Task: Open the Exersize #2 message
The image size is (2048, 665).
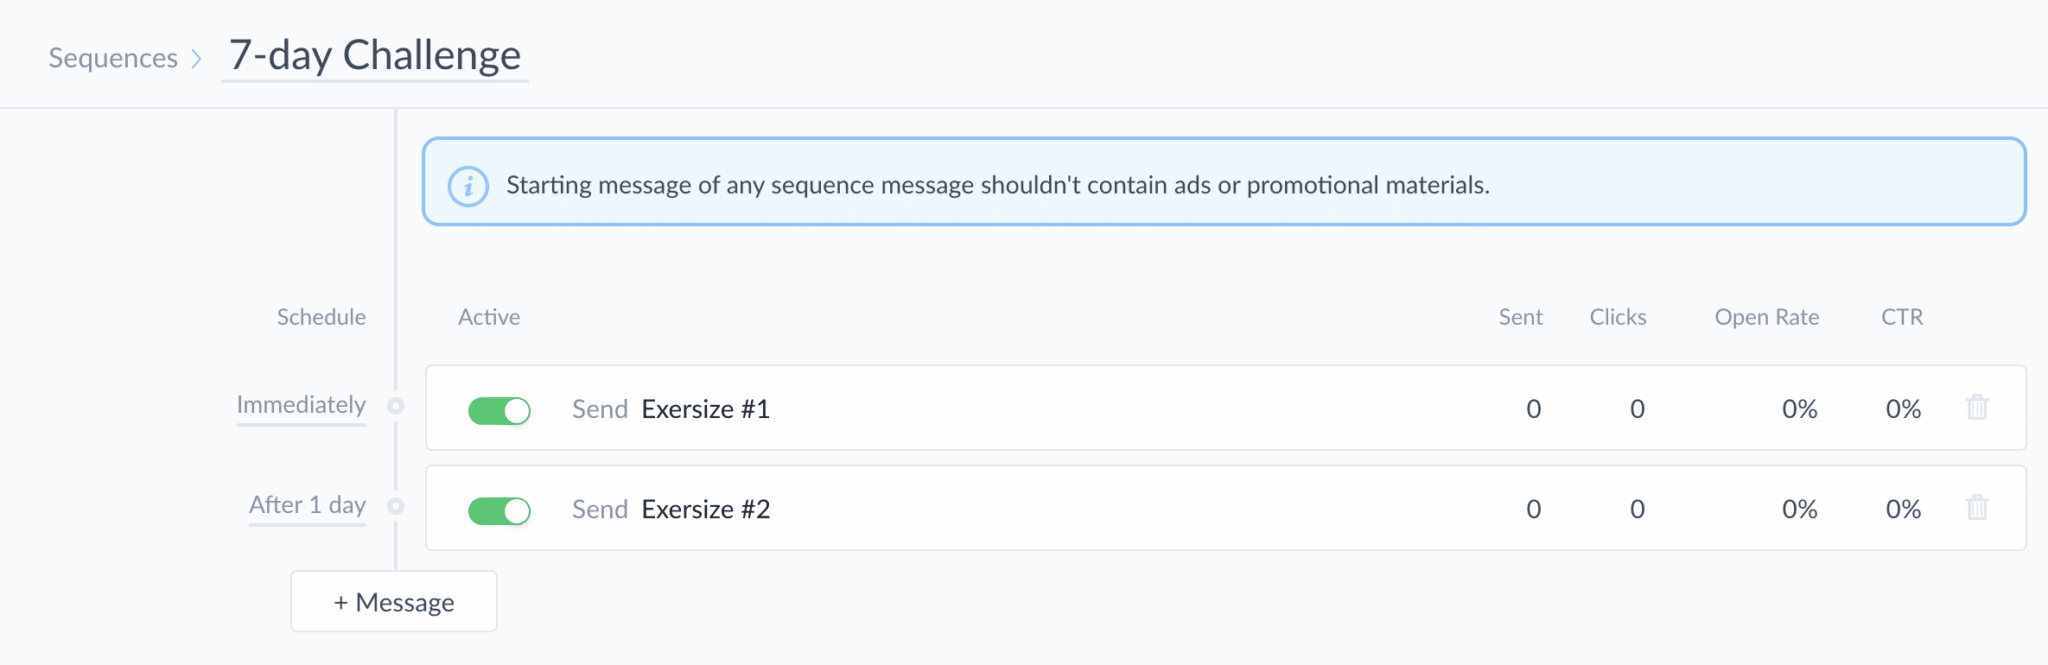Action: point(705,509)
